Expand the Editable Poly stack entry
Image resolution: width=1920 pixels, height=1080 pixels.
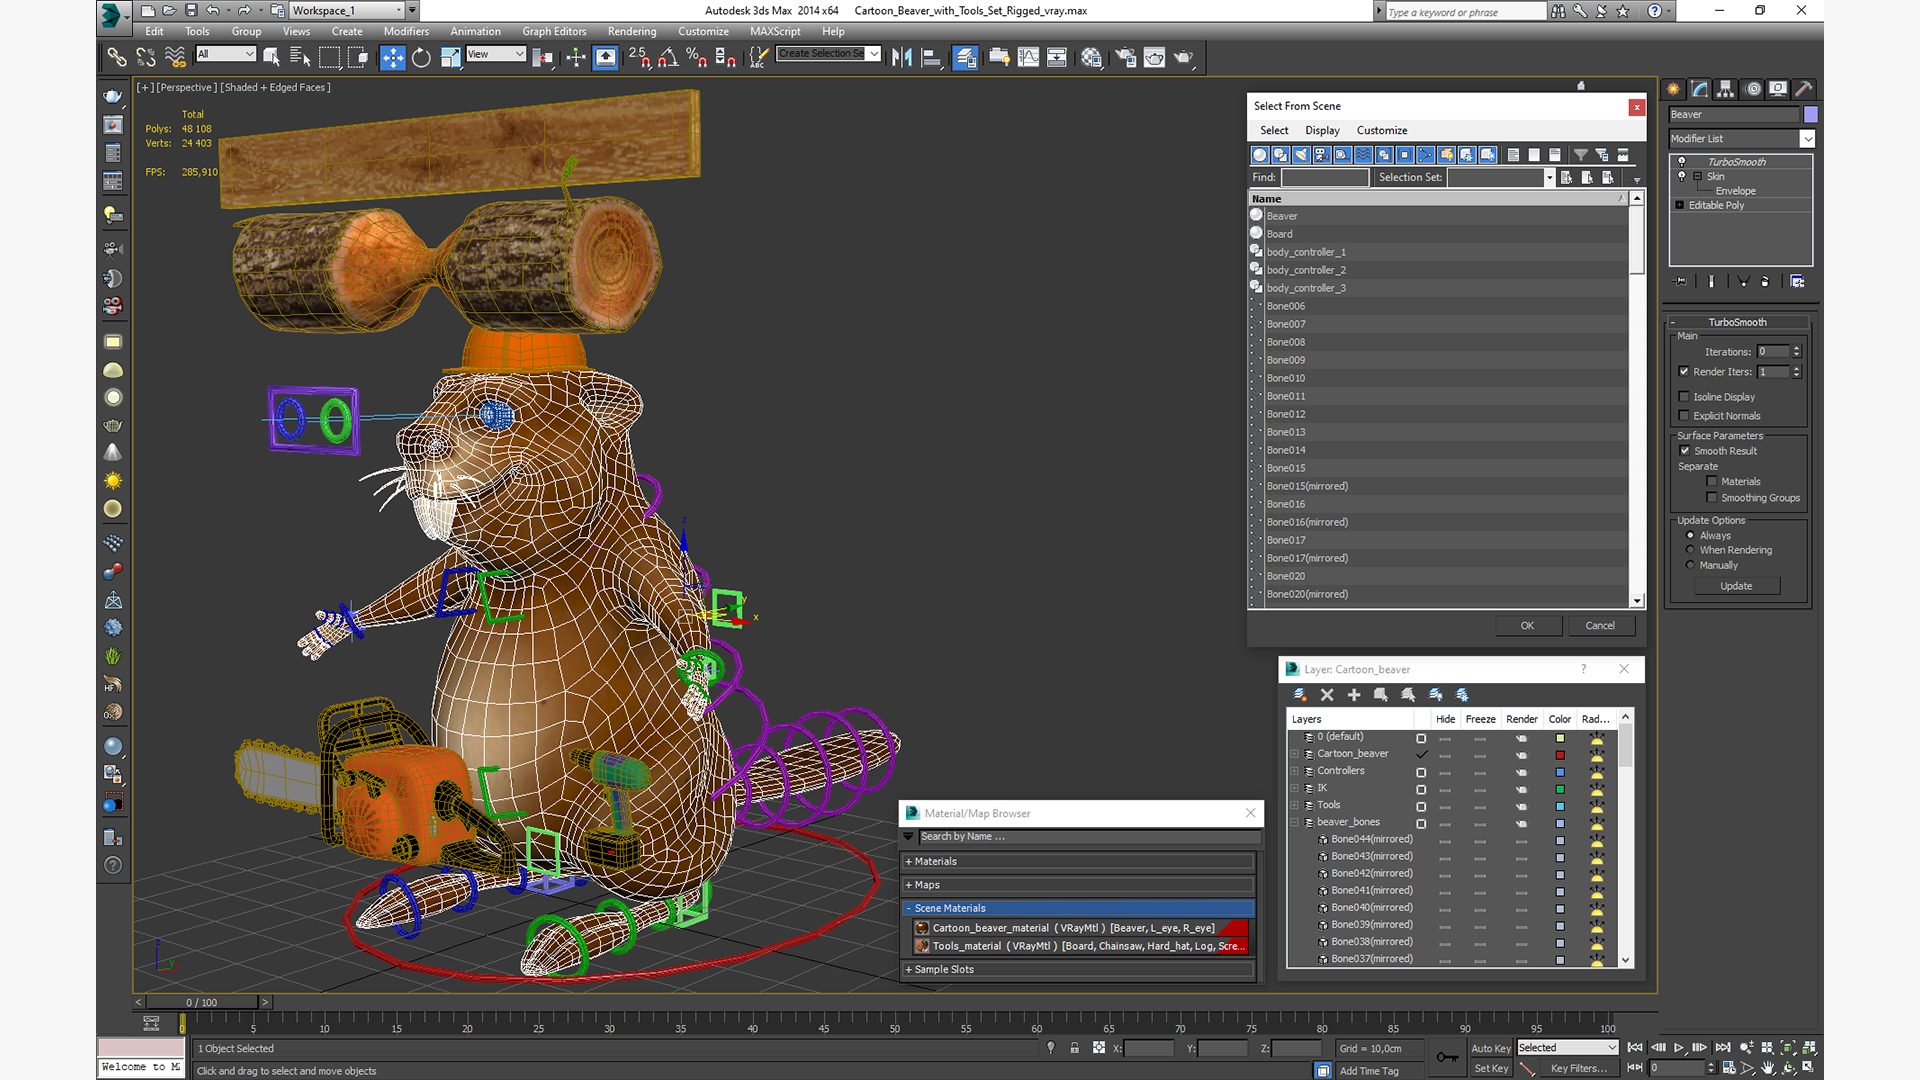[1679, 205]
